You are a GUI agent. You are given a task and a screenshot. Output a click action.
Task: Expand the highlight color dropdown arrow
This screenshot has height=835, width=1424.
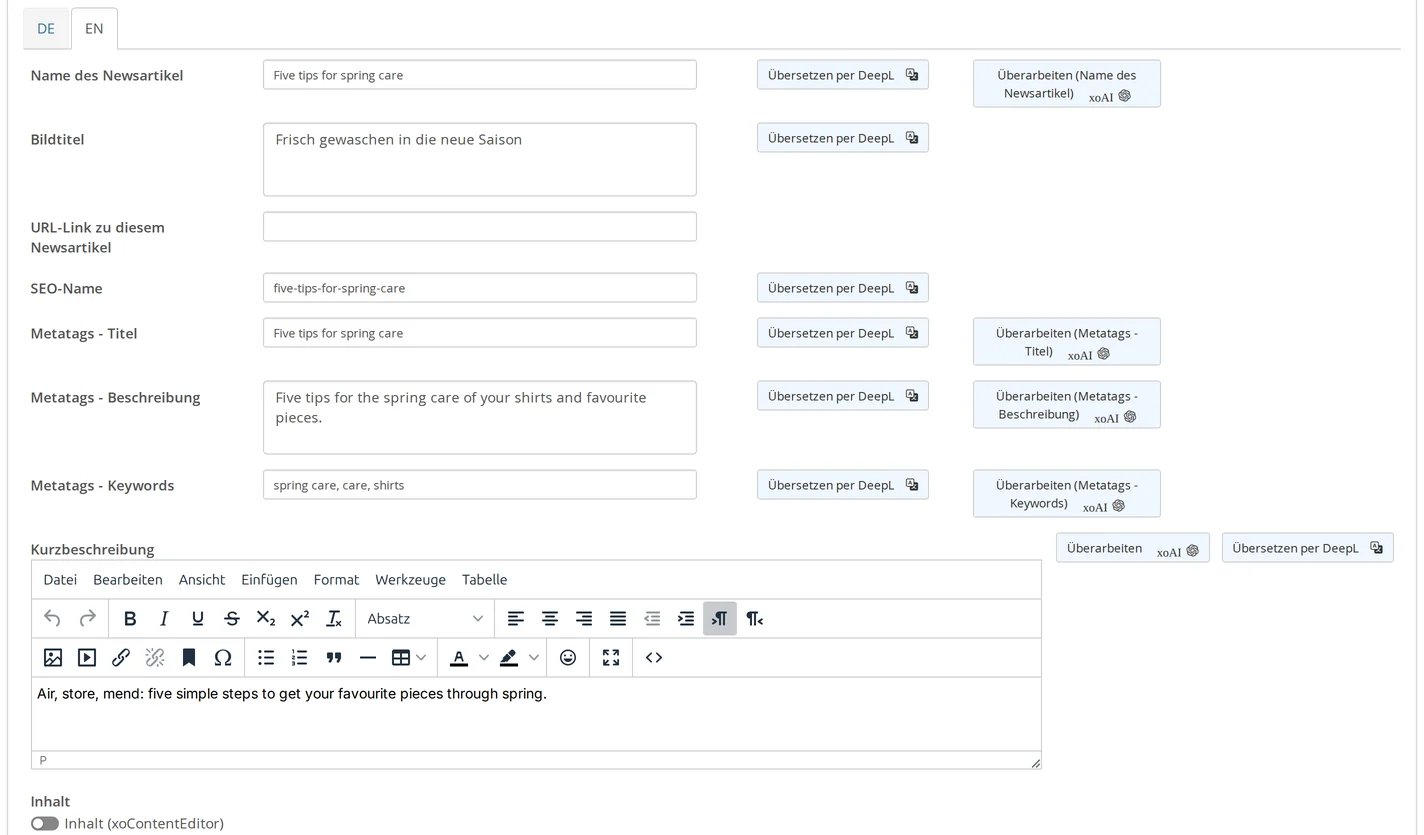click(534, 658)
